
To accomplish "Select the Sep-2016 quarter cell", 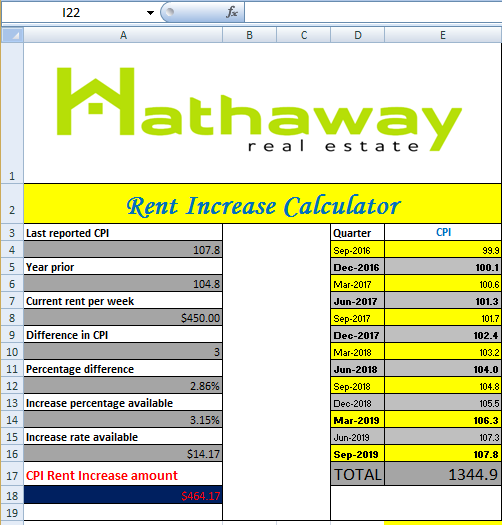I will point(358,250).
